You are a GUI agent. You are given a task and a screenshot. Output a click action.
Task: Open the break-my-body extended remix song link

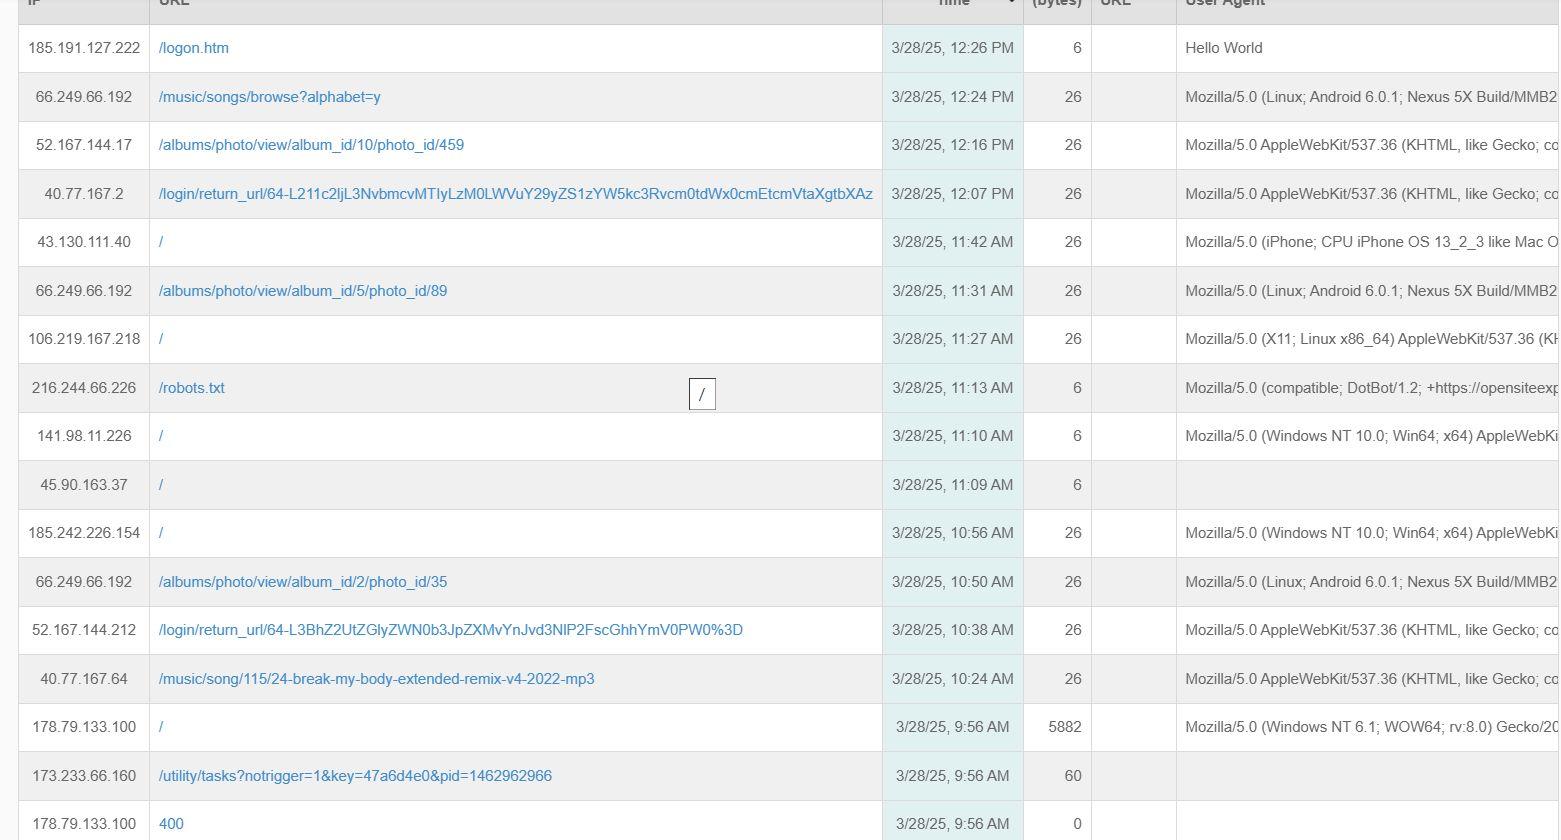pyautogui.click(x=376, y=679)
